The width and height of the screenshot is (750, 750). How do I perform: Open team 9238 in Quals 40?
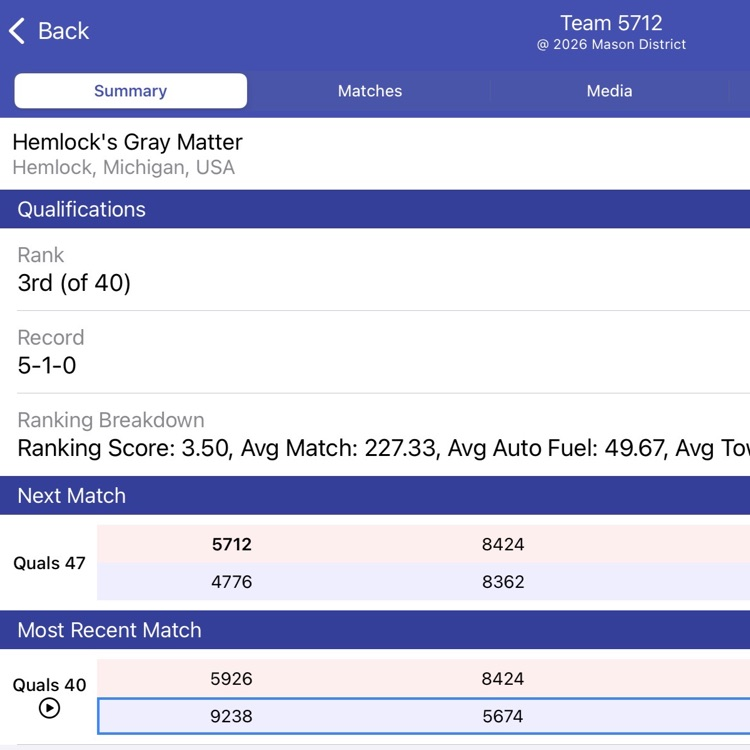(x=231, y=716)
